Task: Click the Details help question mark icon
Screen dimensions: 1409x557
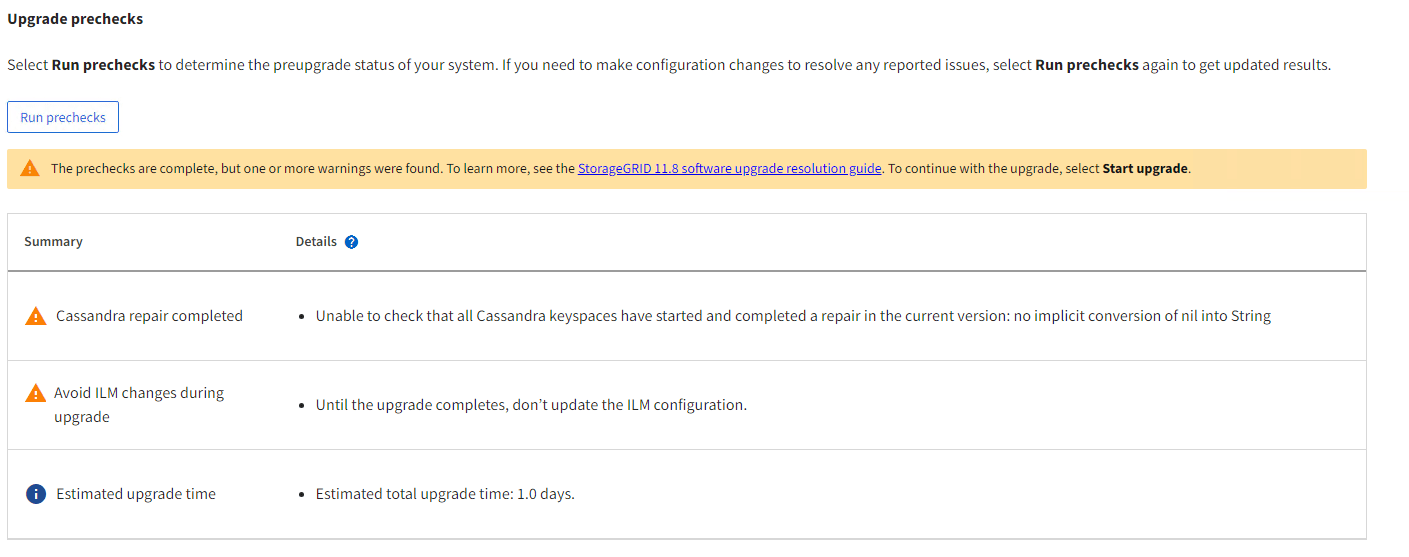Action: (x=351, y=242)
